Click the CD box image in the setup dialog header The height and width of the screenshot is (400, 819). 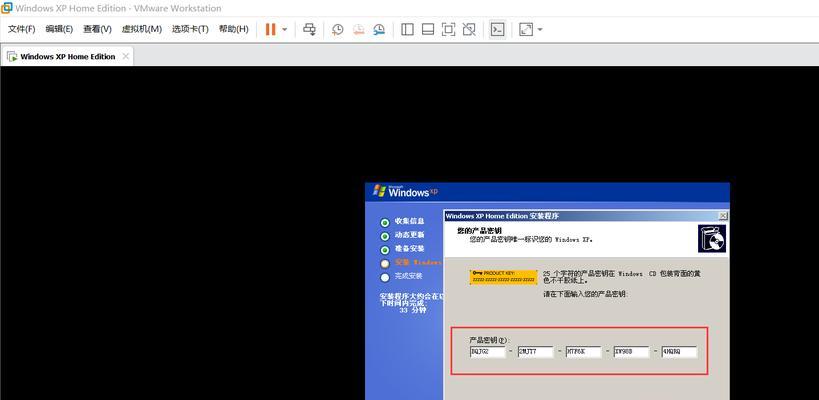pos(711,239)
